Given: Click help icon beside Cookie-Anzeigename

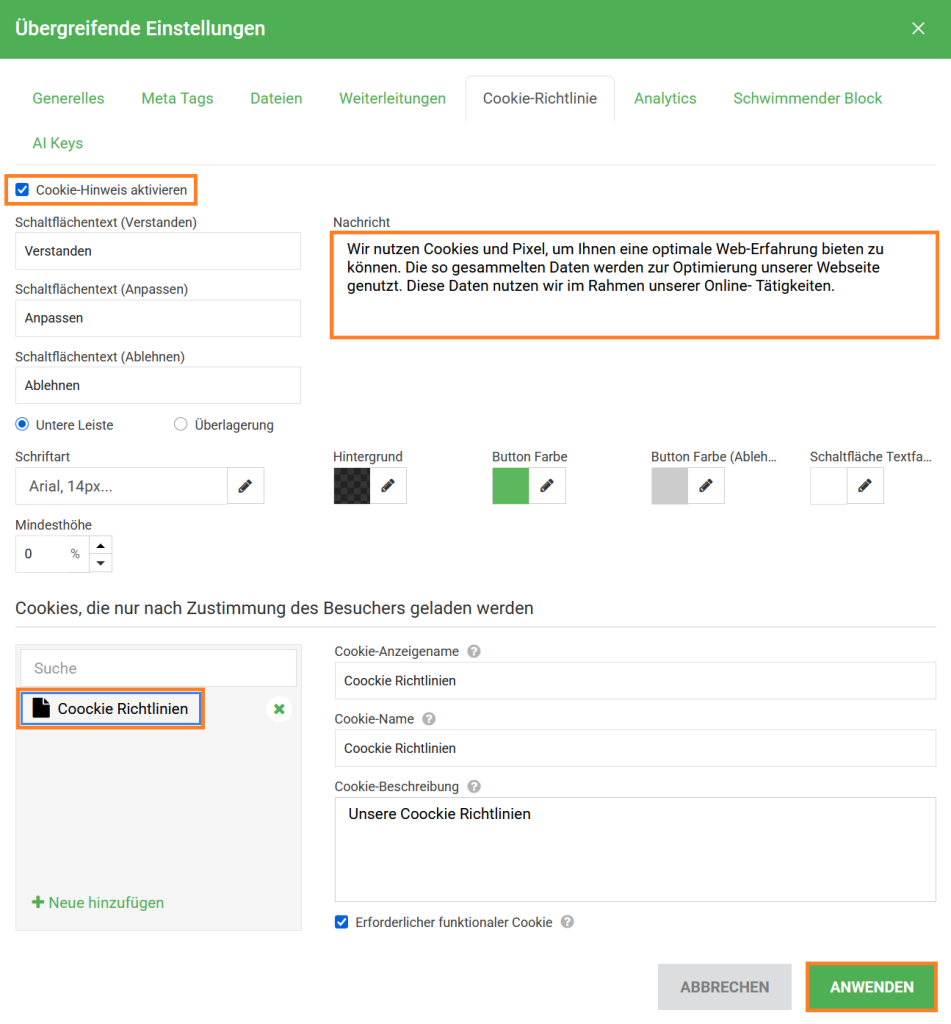Looking at the screenshot, I should tap(474, 651).
